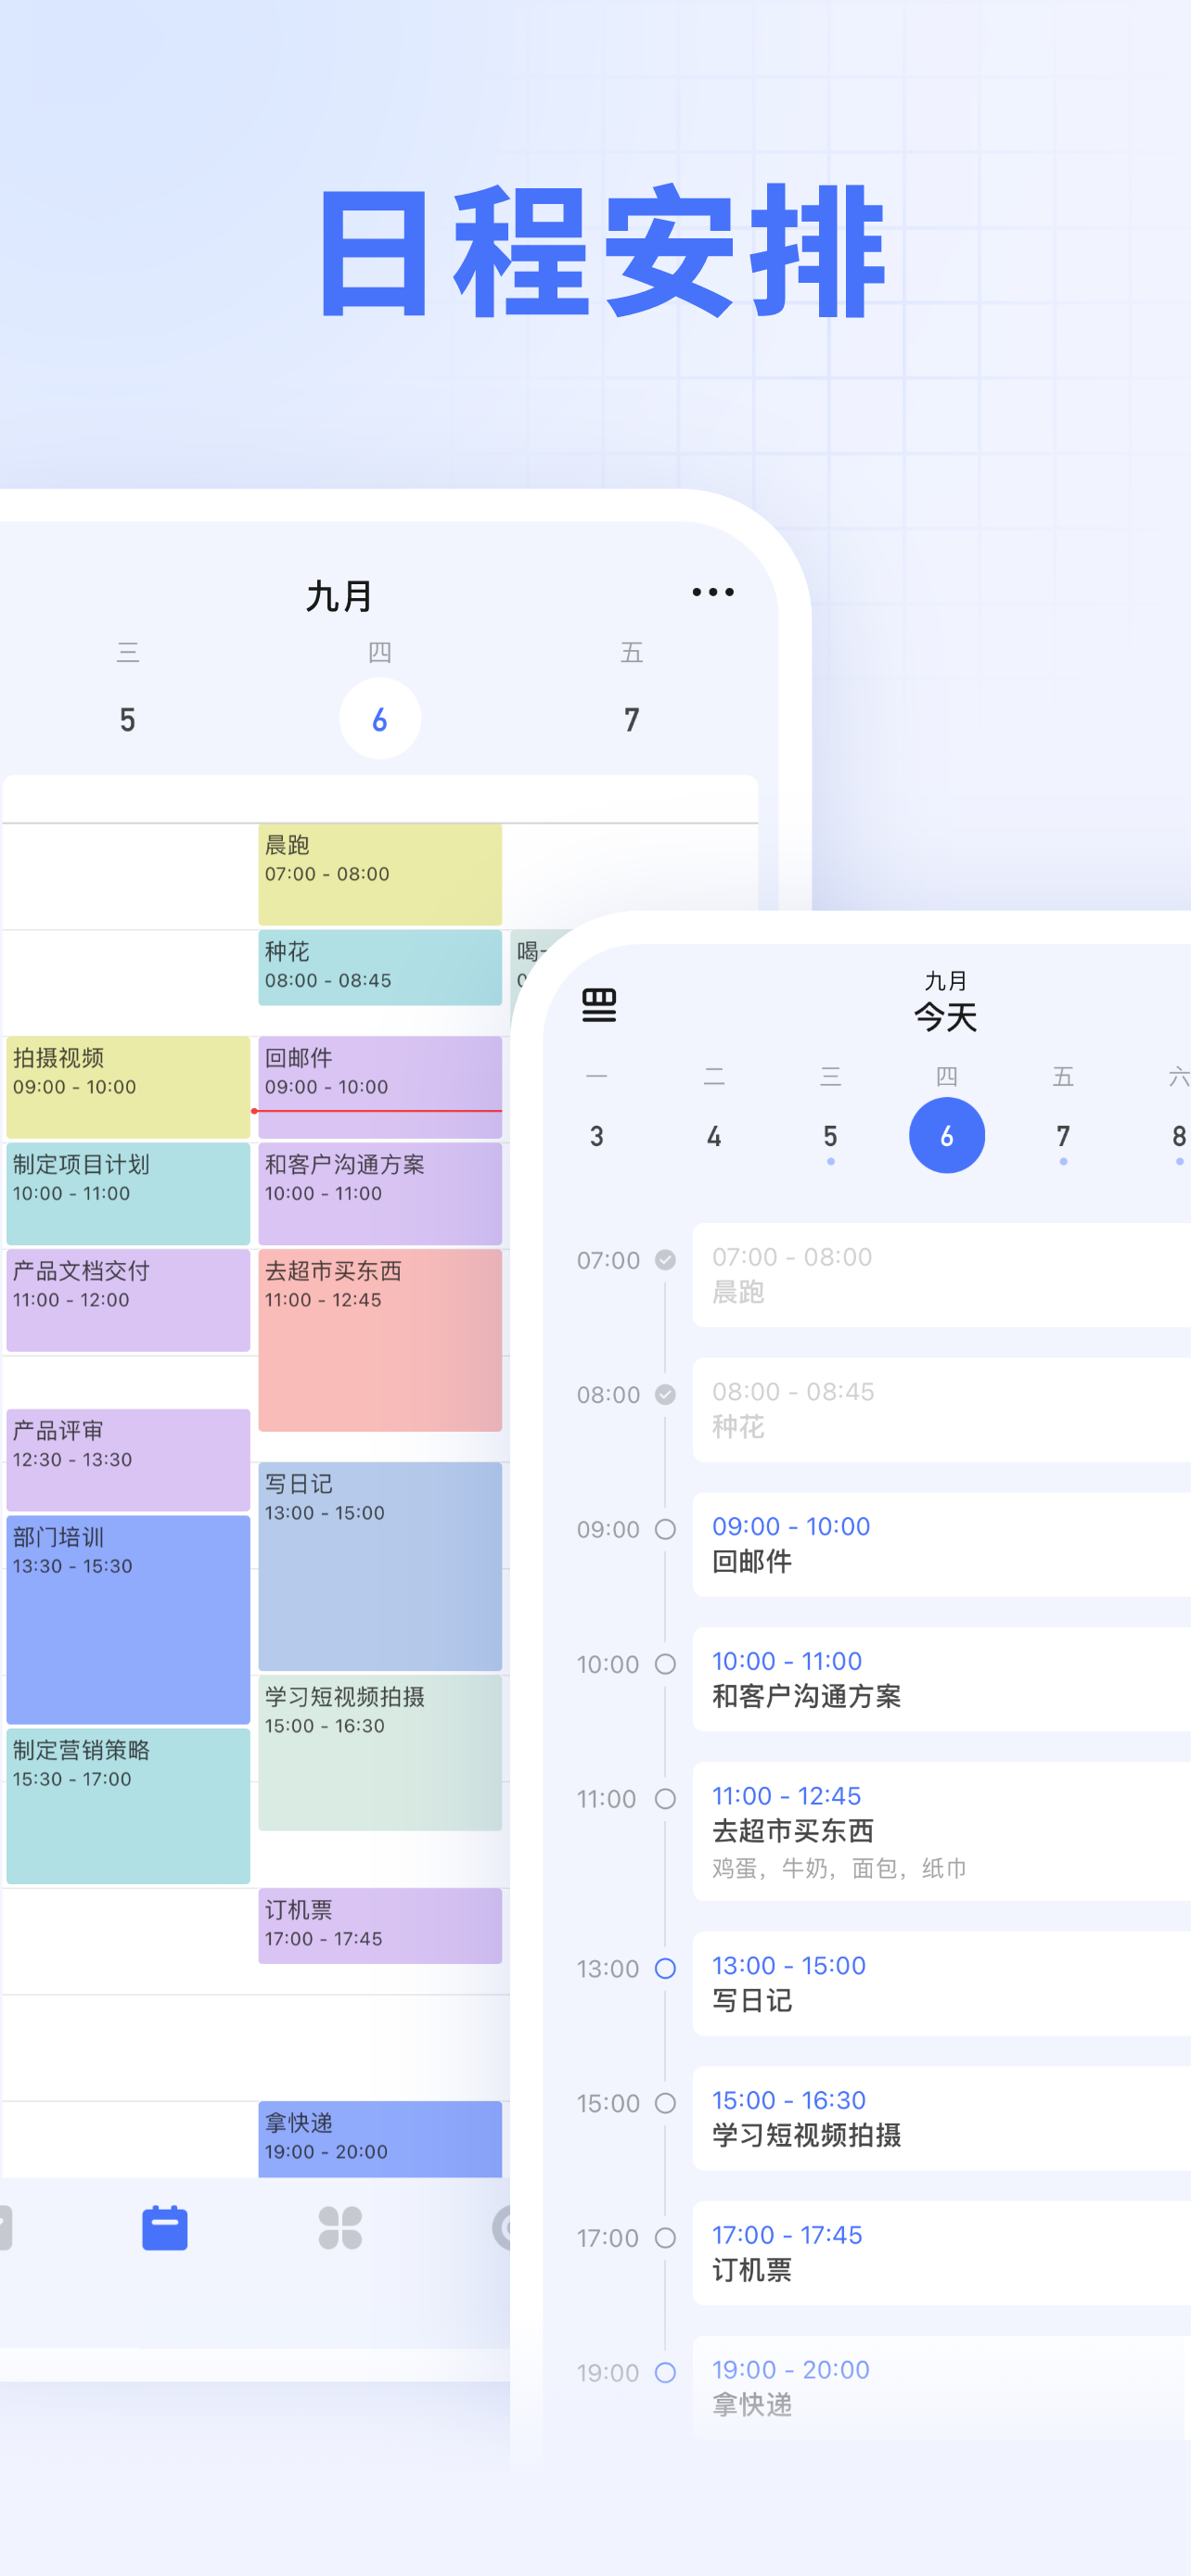Open the 07:00 - 08:00 晨跑 card
The image size is (1191, 2576).
[942, 1274]
